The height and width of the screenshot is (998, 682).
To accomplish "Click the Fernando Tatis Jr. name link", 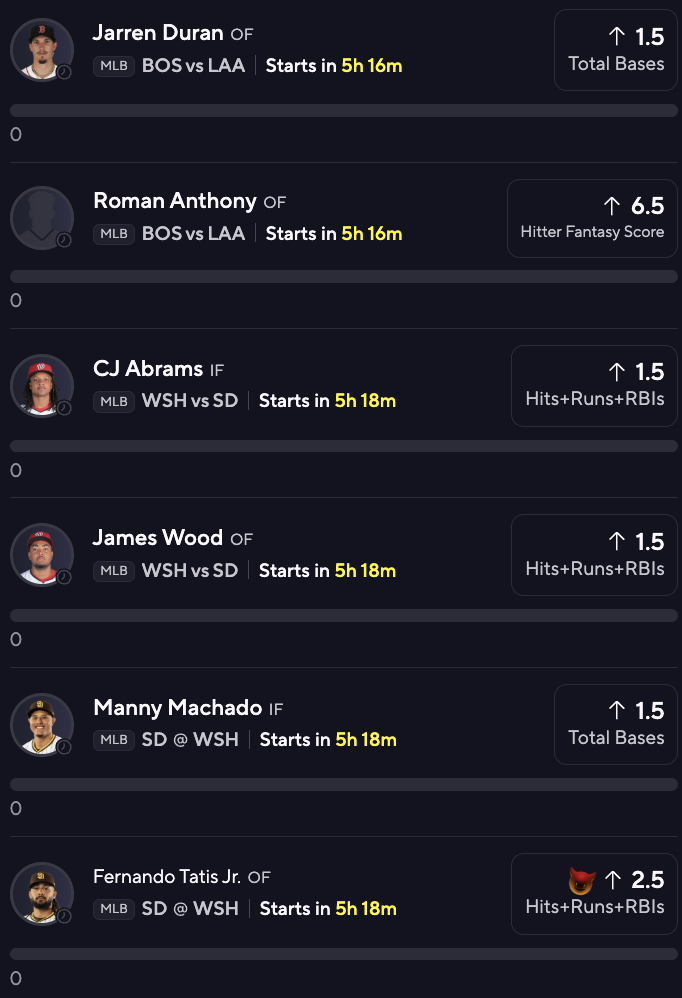I will (167, 877).
